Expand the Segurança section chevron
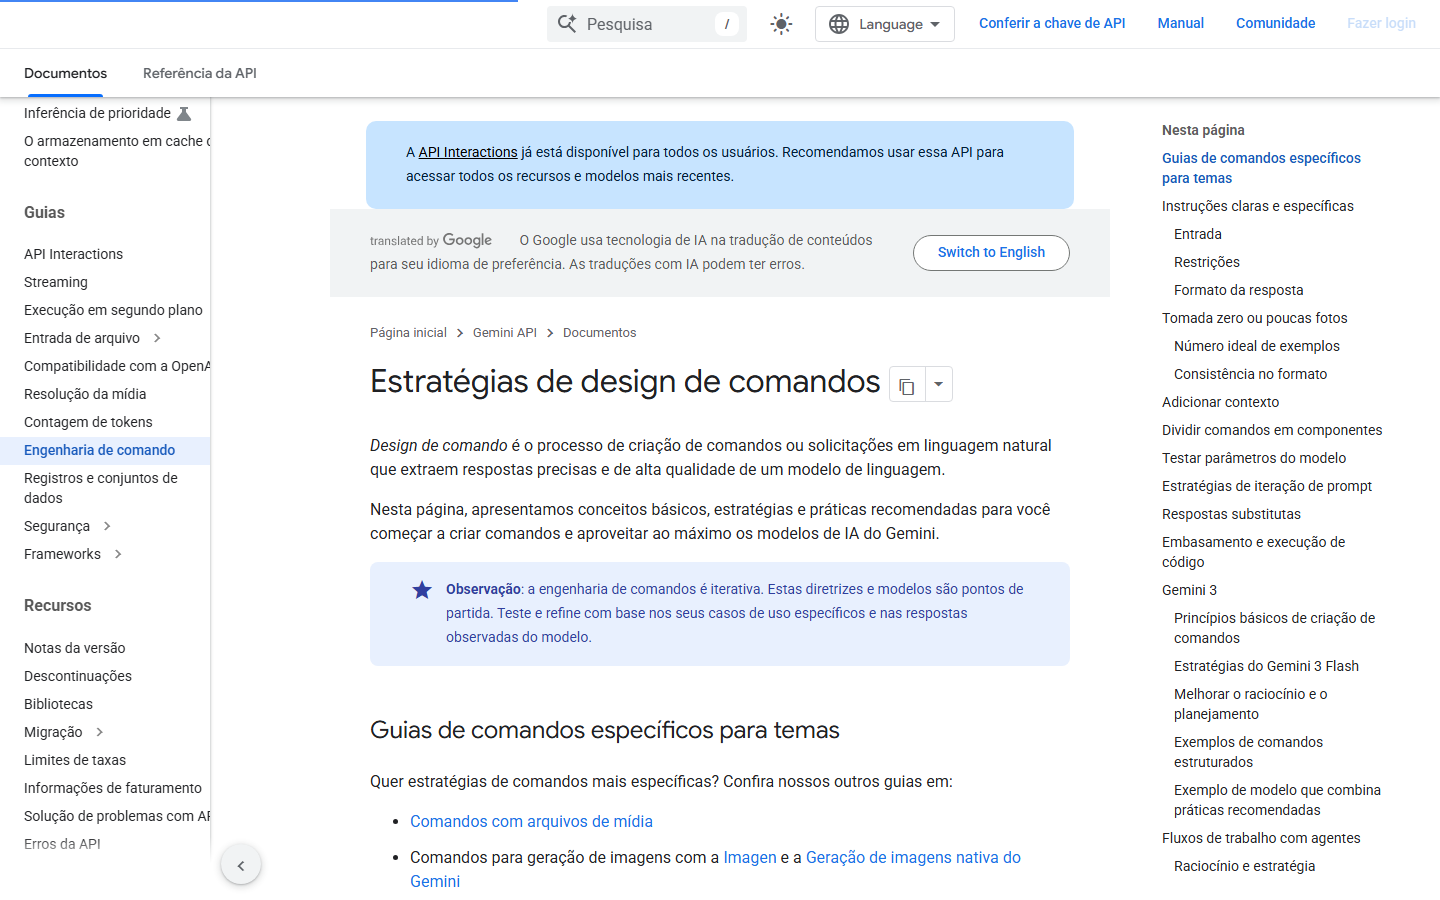The image size is (1440, 900). click(x=107, y=526)
